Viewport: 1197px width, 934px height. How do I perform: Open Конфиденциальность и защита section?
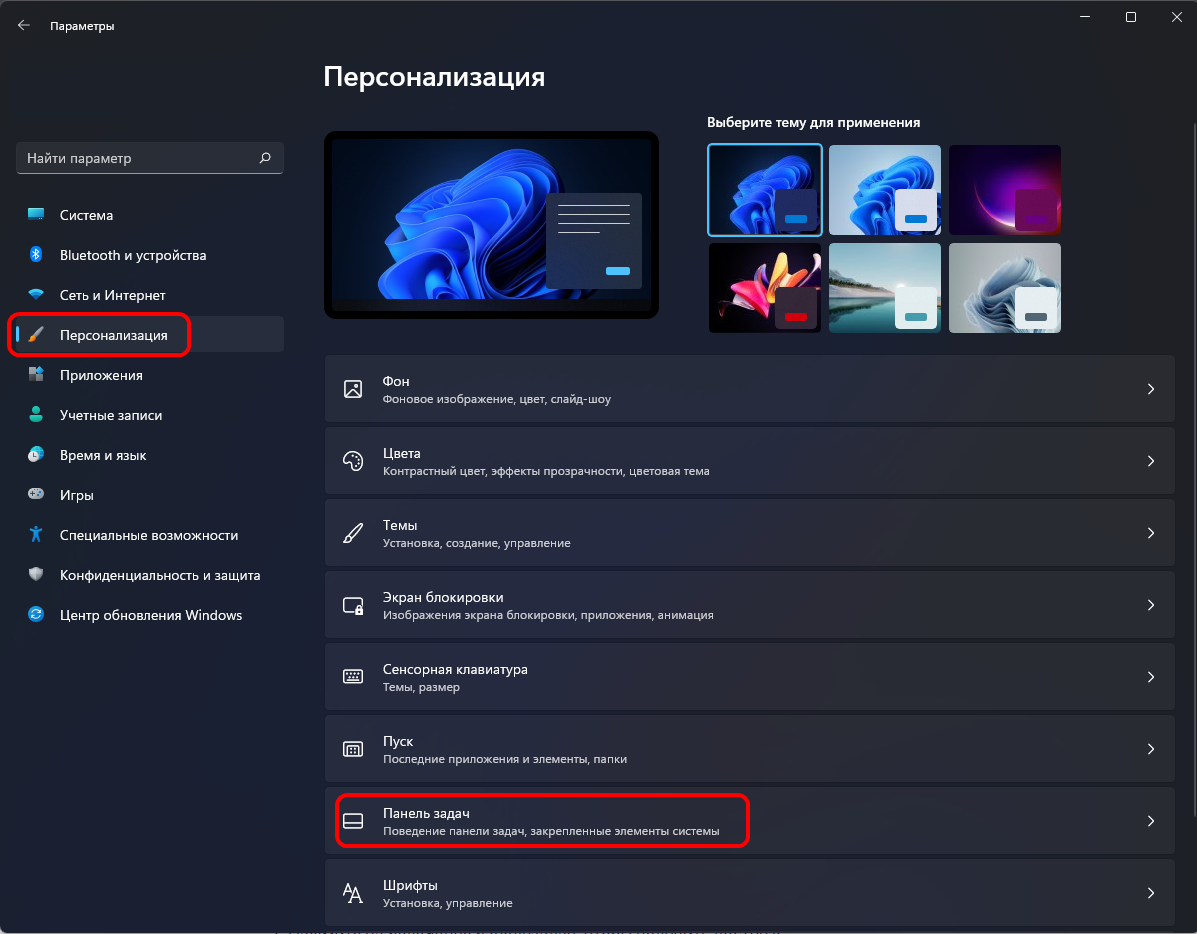pyautogui.click(x=150, y=574)
